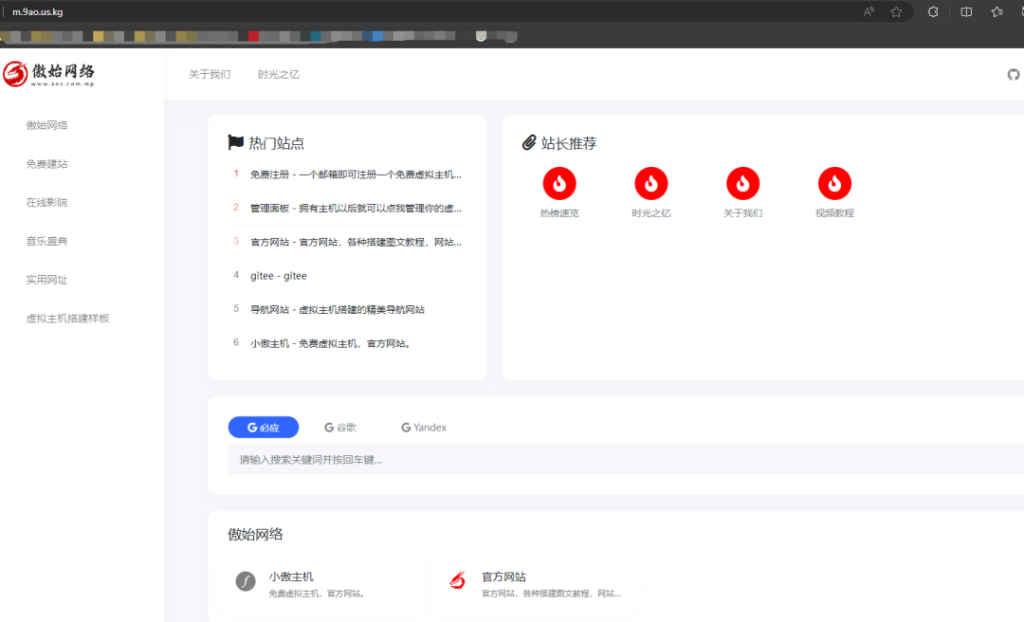This screenshot has height=622, width=1024.
Task: Open the 视频教程 recommendation icon
Action: click(834, 183)
